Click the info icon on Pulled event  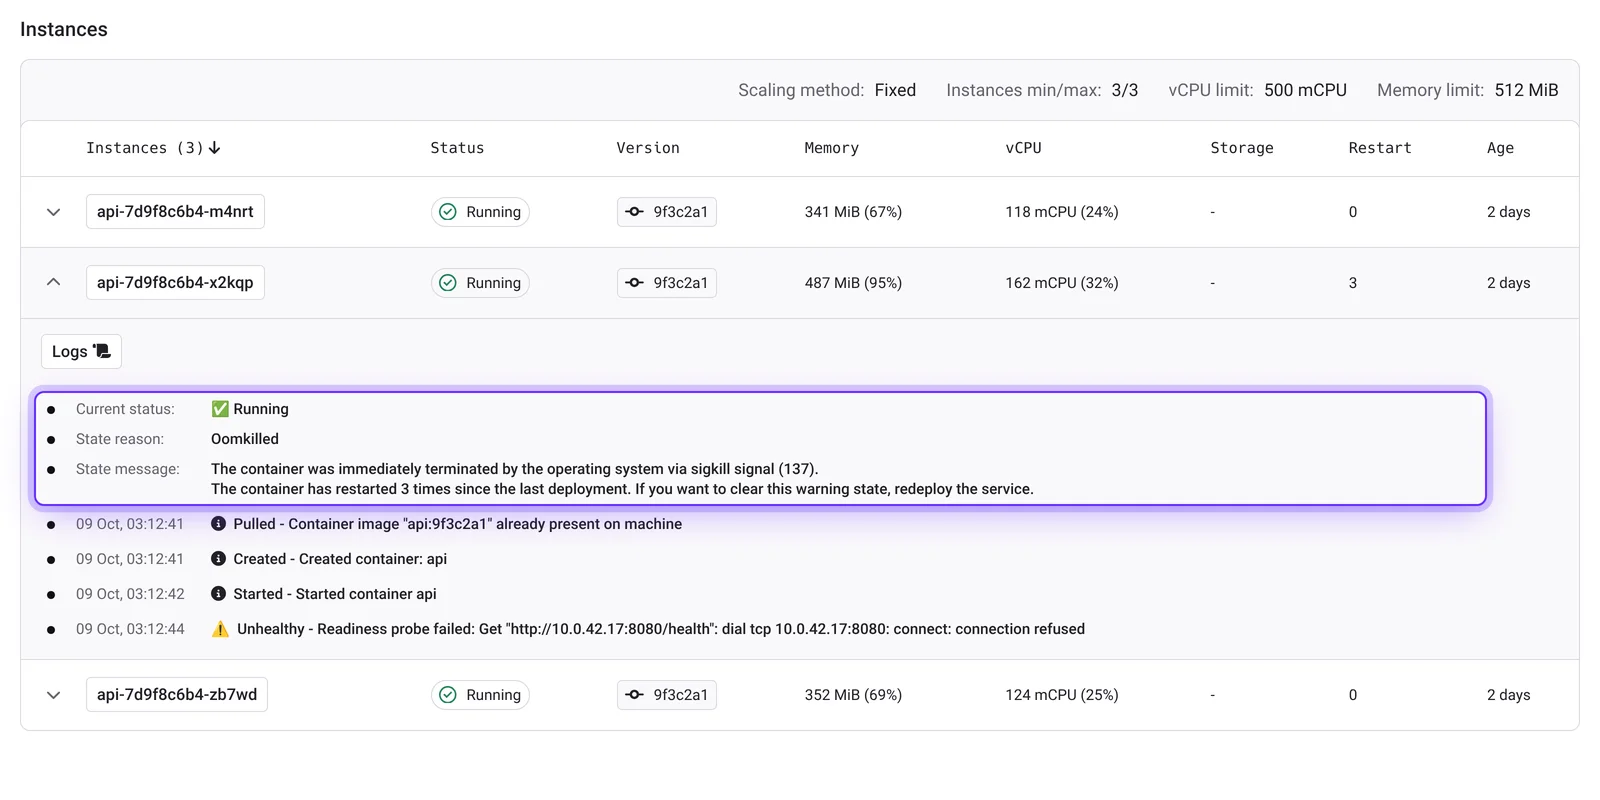pos(218,524)
